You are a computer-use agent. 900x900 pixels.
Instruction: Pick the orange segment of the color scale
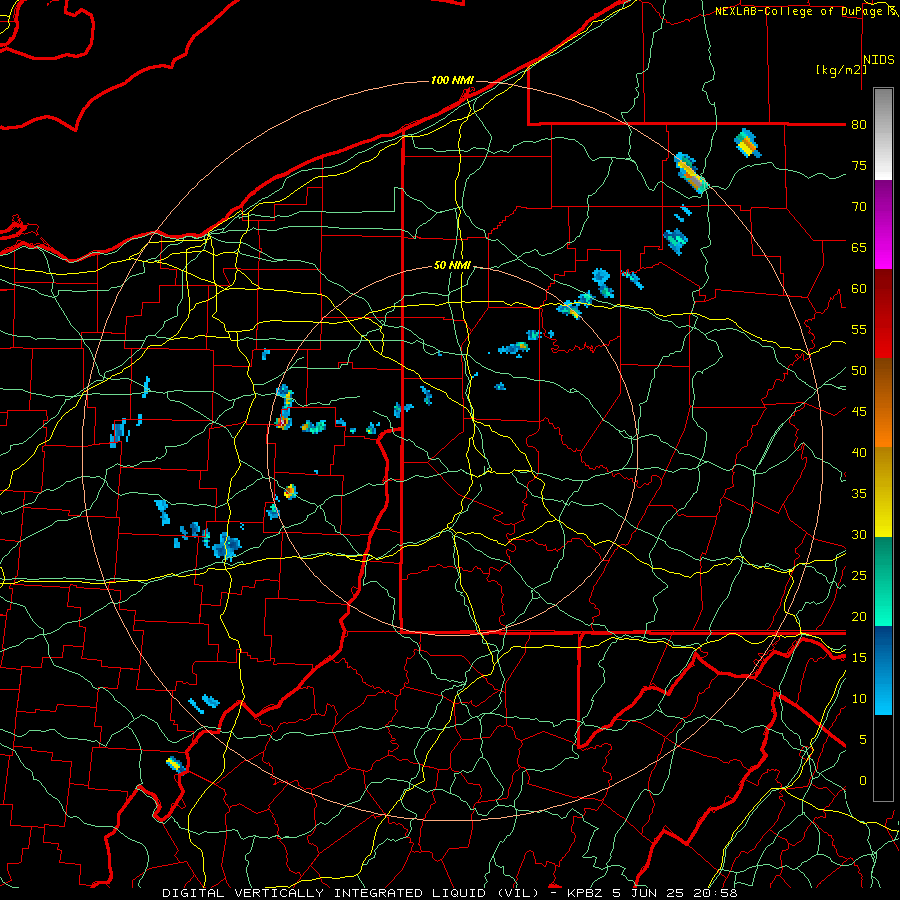point(883,425)
